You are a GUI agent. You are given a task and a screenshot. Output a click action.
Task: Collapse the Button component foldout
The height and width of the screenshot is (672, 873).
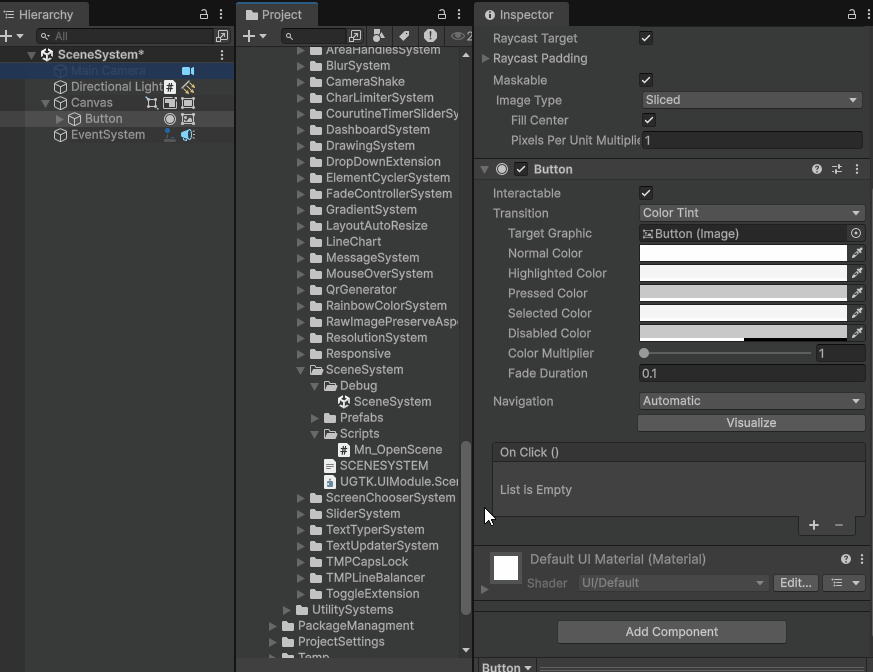484,169
